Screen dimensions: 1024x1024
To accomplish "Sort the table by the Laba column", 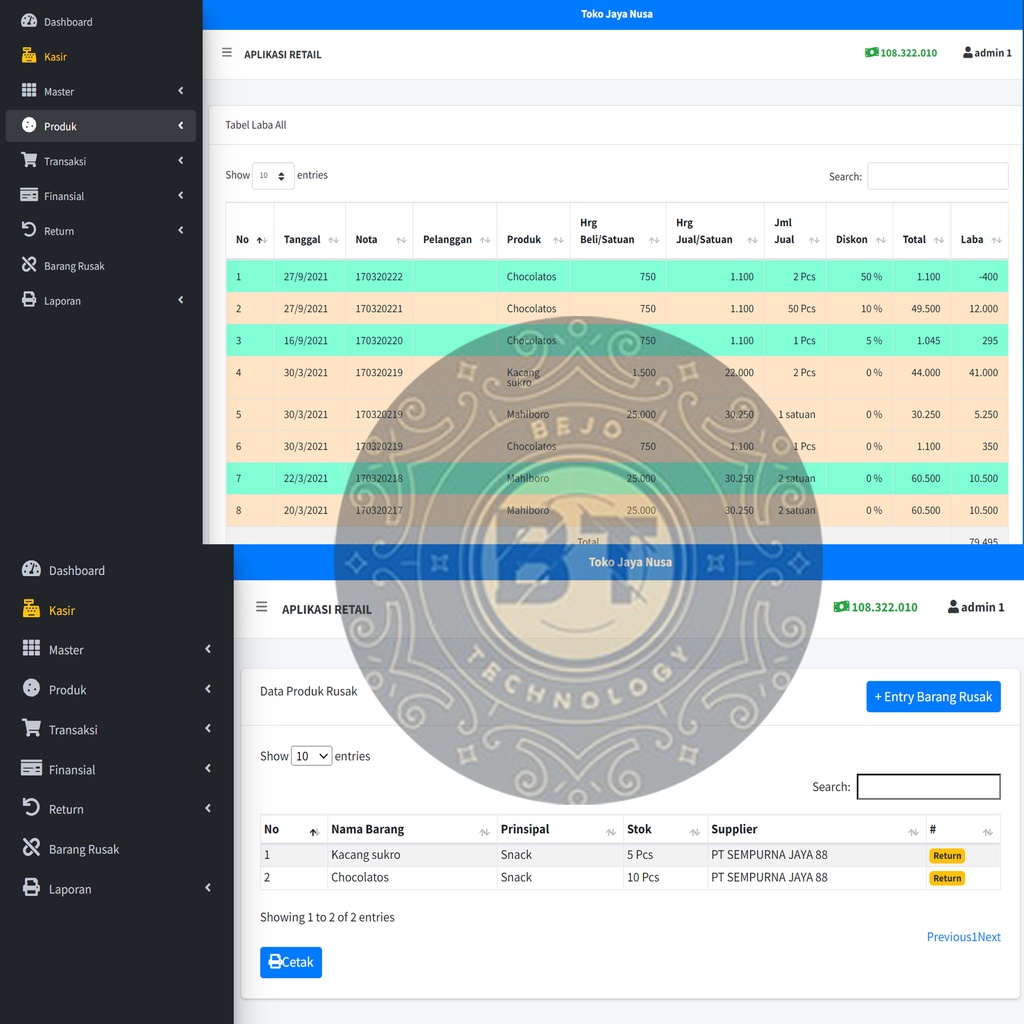I will point(979,240).
